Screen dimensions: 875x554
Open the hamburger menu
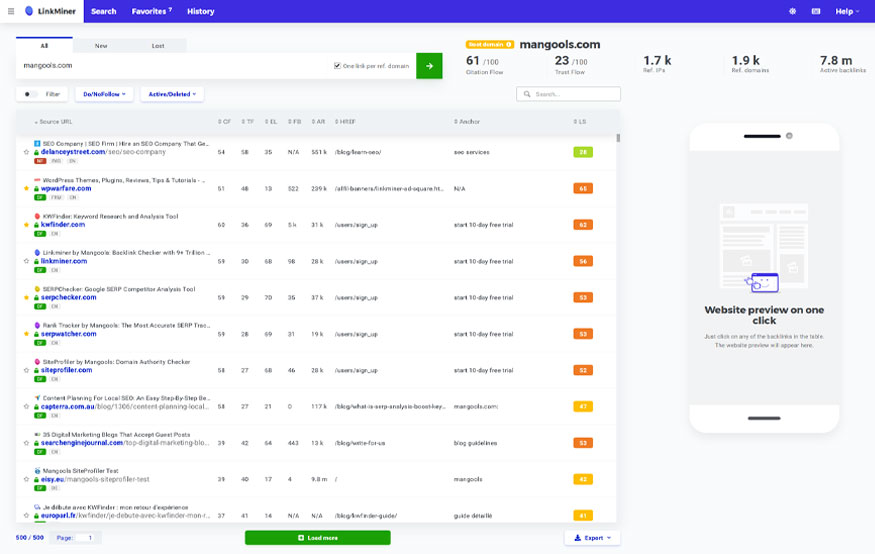11,11
